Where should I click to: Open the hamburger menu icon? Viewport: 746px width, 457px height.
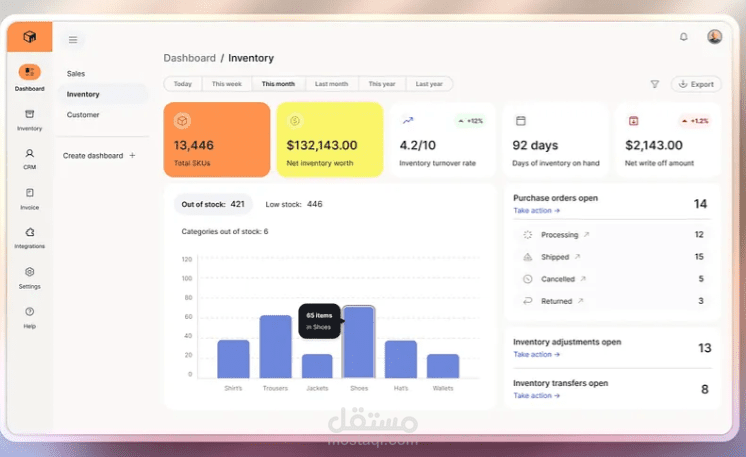click(73, 39)
